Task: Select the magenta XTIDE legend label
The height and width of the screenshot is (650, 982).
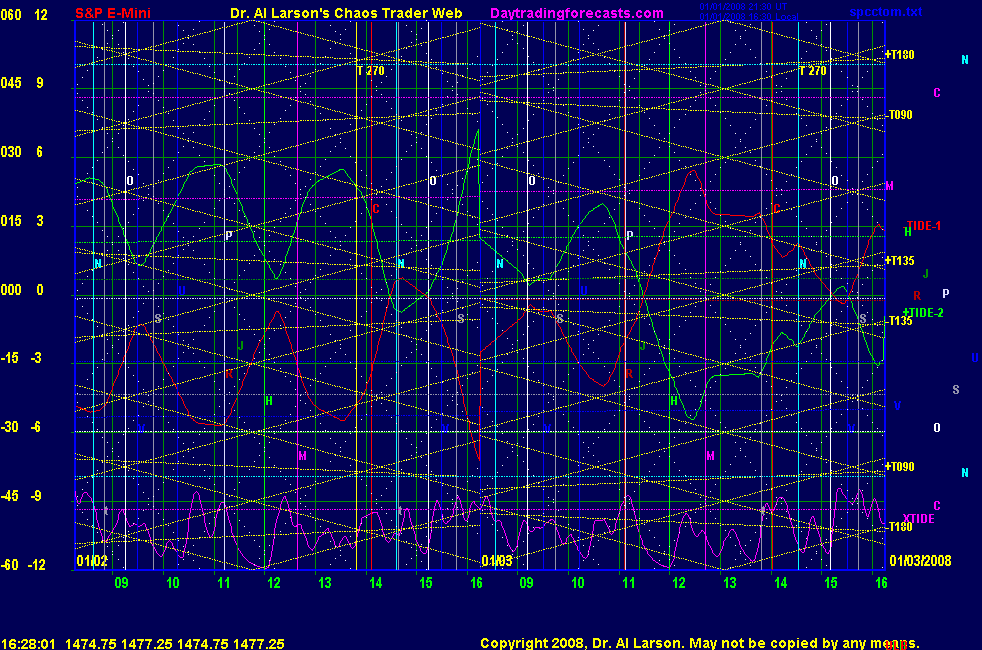Action: (x=918, y=518)
